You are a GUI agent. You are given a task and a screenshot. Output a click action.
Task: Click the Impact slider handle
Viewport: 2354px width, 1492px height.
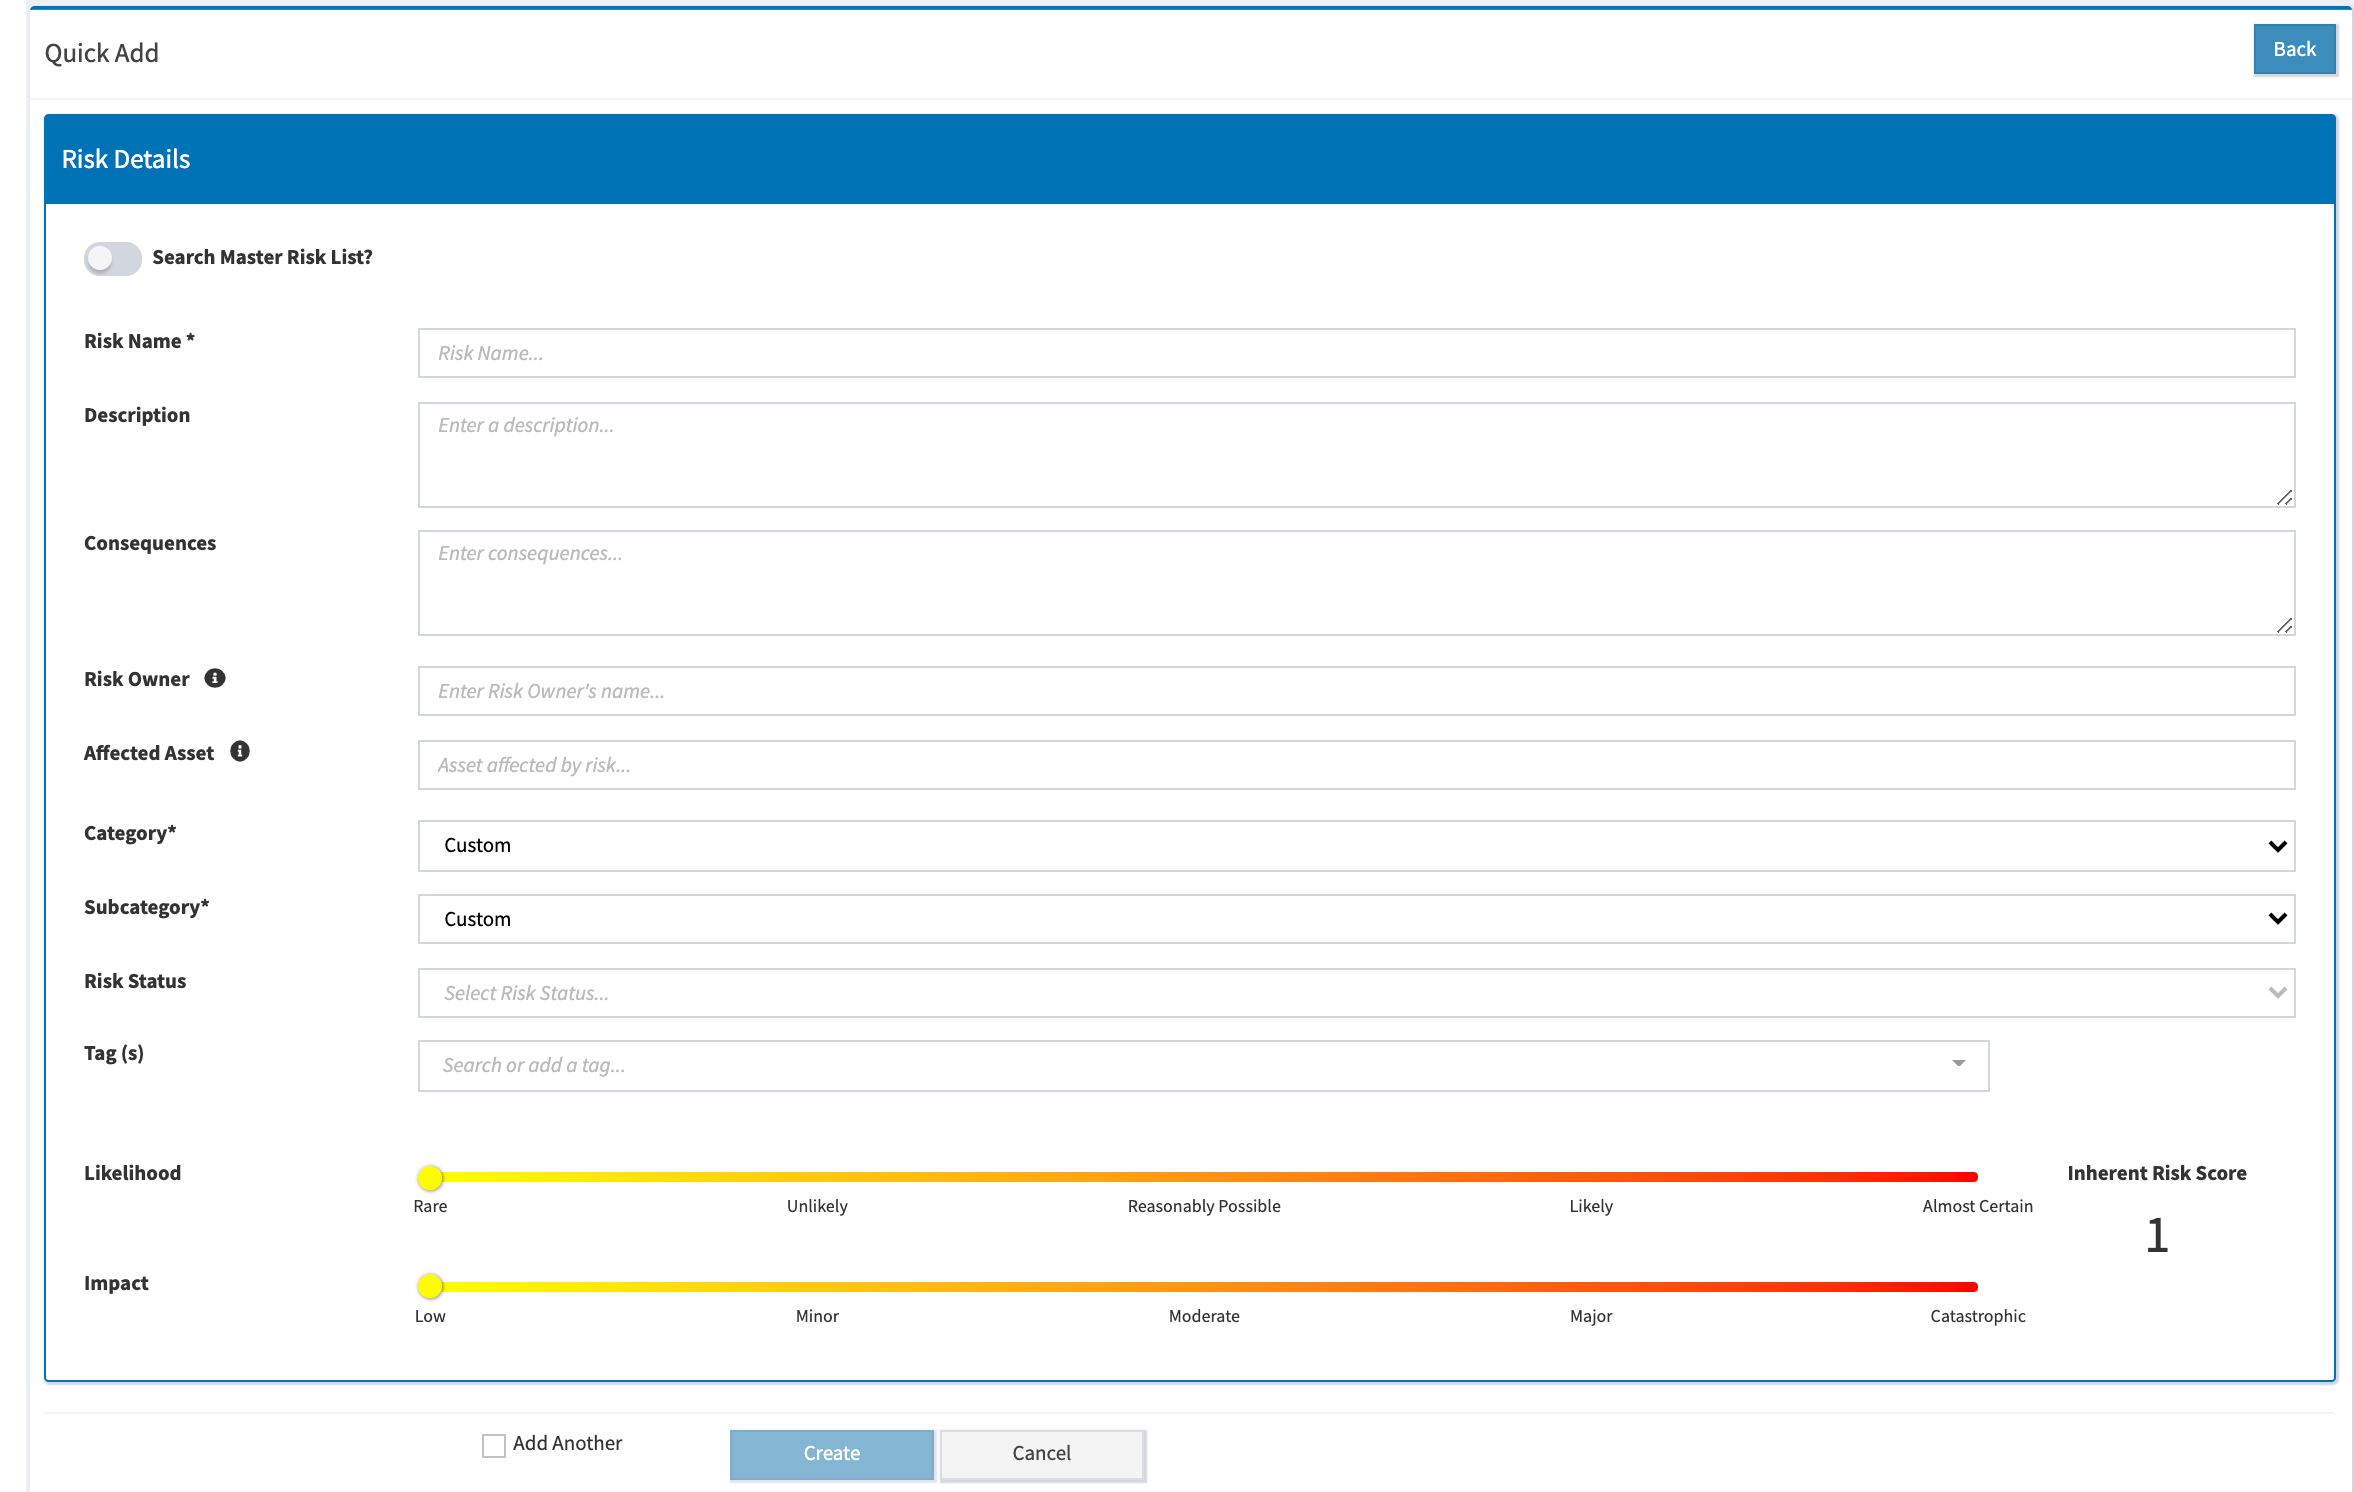click(430, 1287)
